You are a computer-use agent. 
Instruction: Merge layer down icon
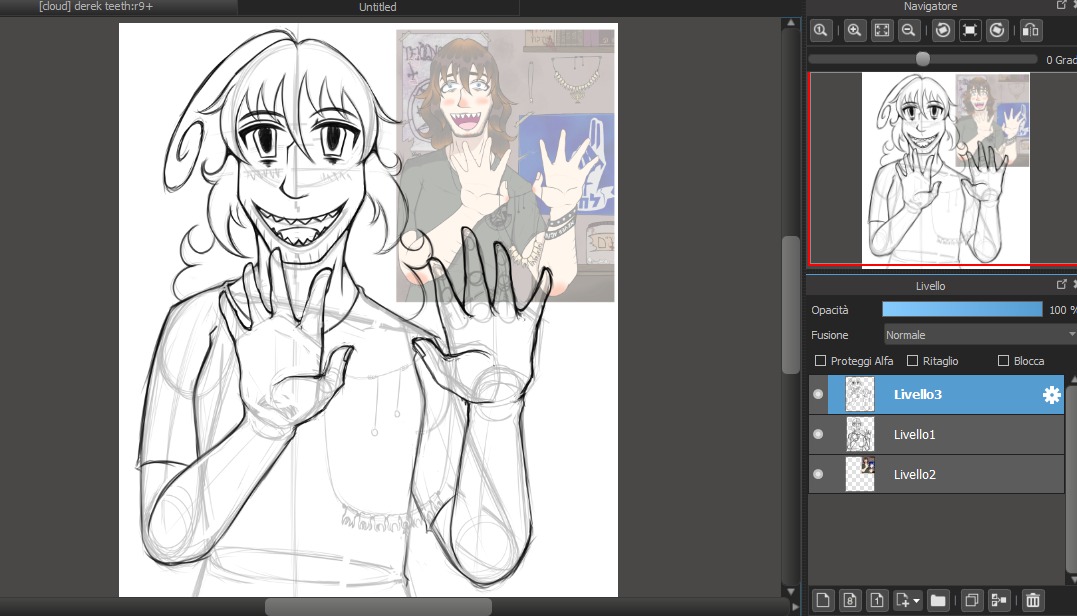pyautogui.click(x=999, y=600)
